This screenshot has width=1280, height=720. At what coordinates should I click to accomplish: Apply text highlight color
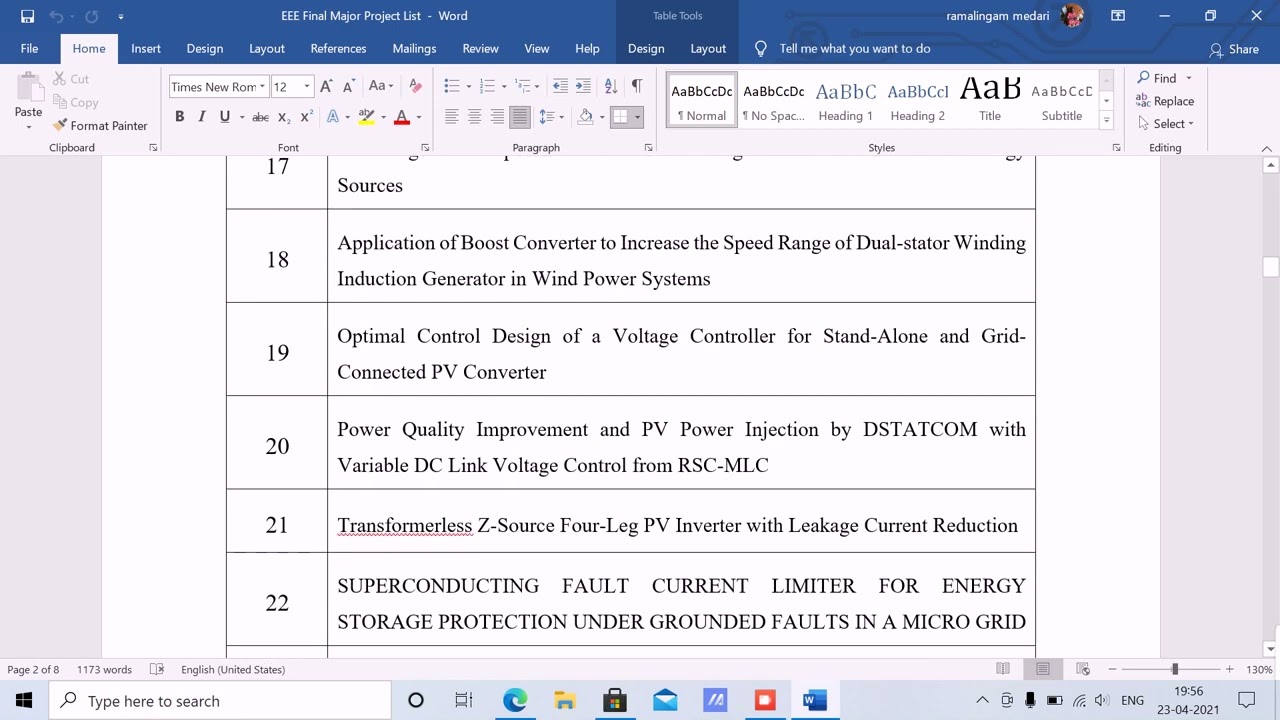(x=366, y=117)
